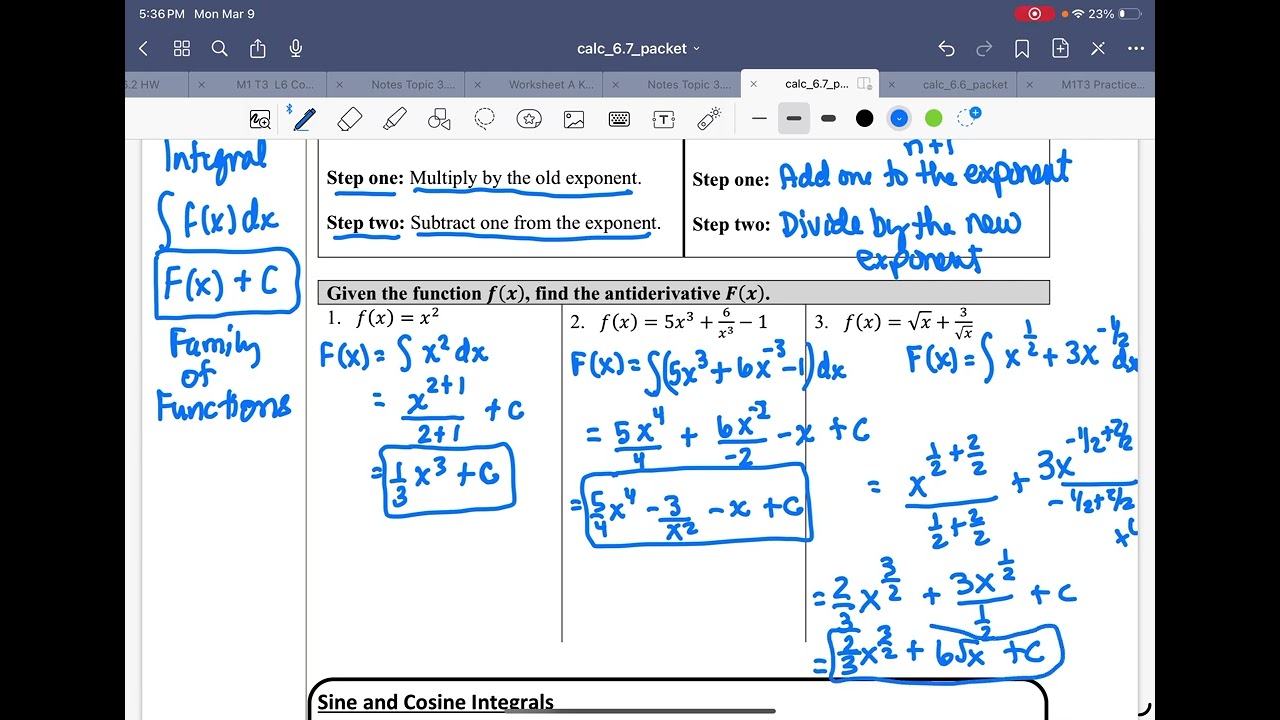Switch to the M1 T3 L6 Co... tab
The height and width of the screenshot is (720, 1280).
pos(275,85)
